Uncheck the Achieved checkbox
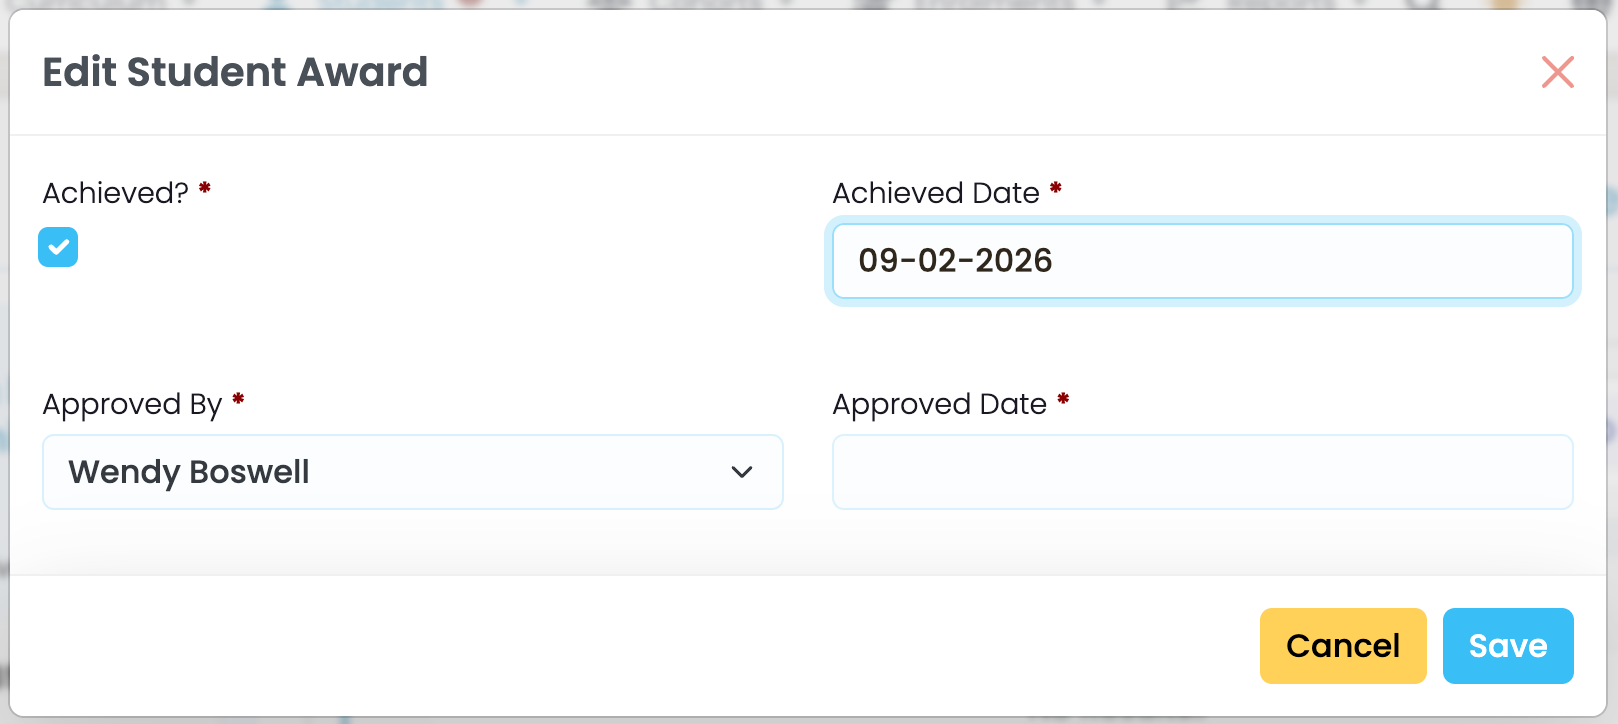This screenshot has height=724, width=1618. pyautogui.click(x=58, y=247)
